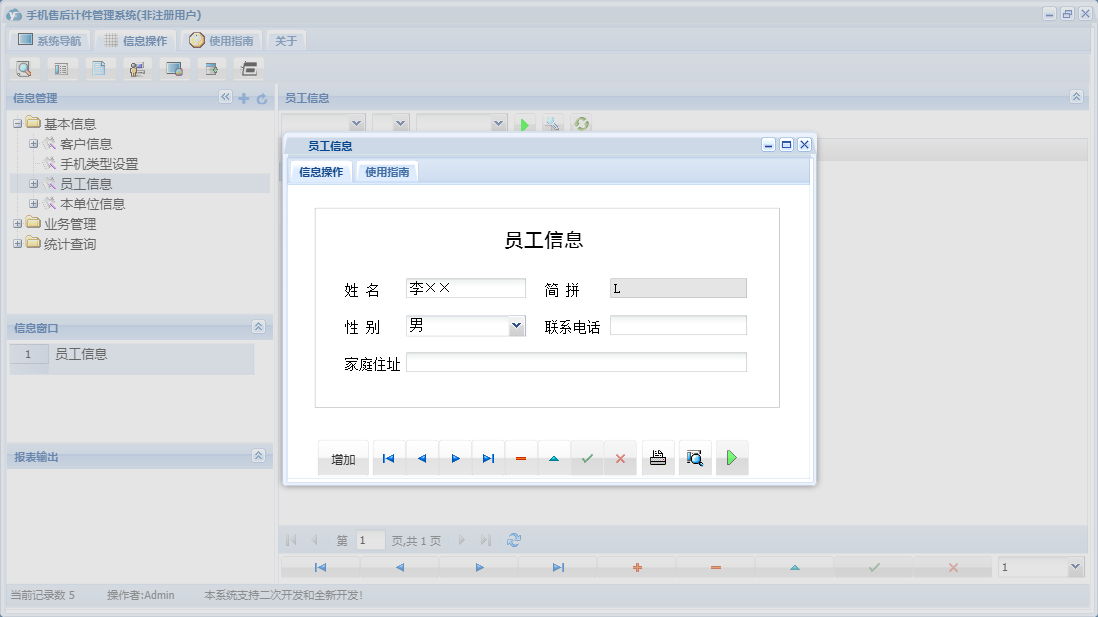Image resolution: width=1098 pixels, height=617 pixels.
Task: Switch to the 使用指南 tab in the dialog
Action: (387, 171)
